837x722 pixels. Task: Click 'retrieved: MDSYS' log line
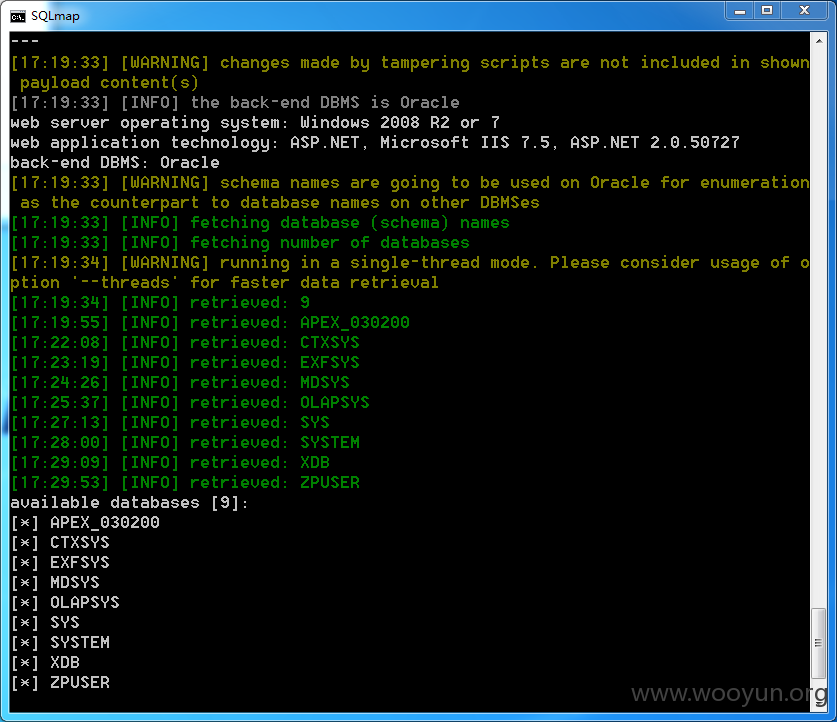coord(180,383)
